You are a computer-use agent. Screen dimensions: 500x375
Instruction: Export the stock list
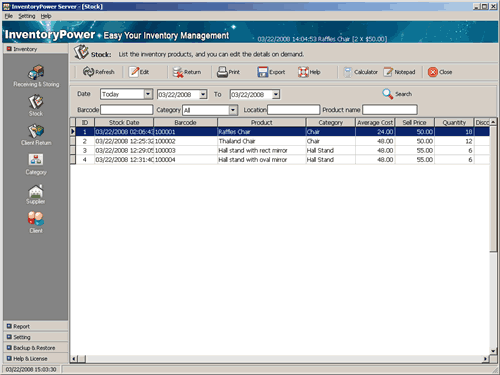(x=271, y=72)
